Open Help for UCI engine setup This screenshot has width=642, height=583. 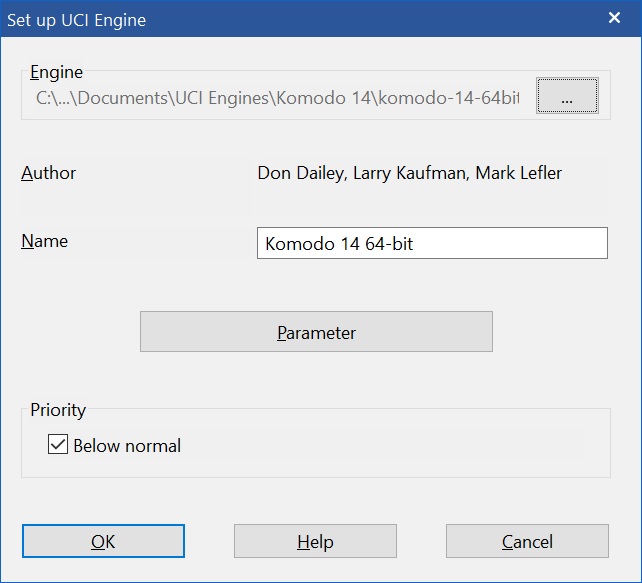point(315,541)
